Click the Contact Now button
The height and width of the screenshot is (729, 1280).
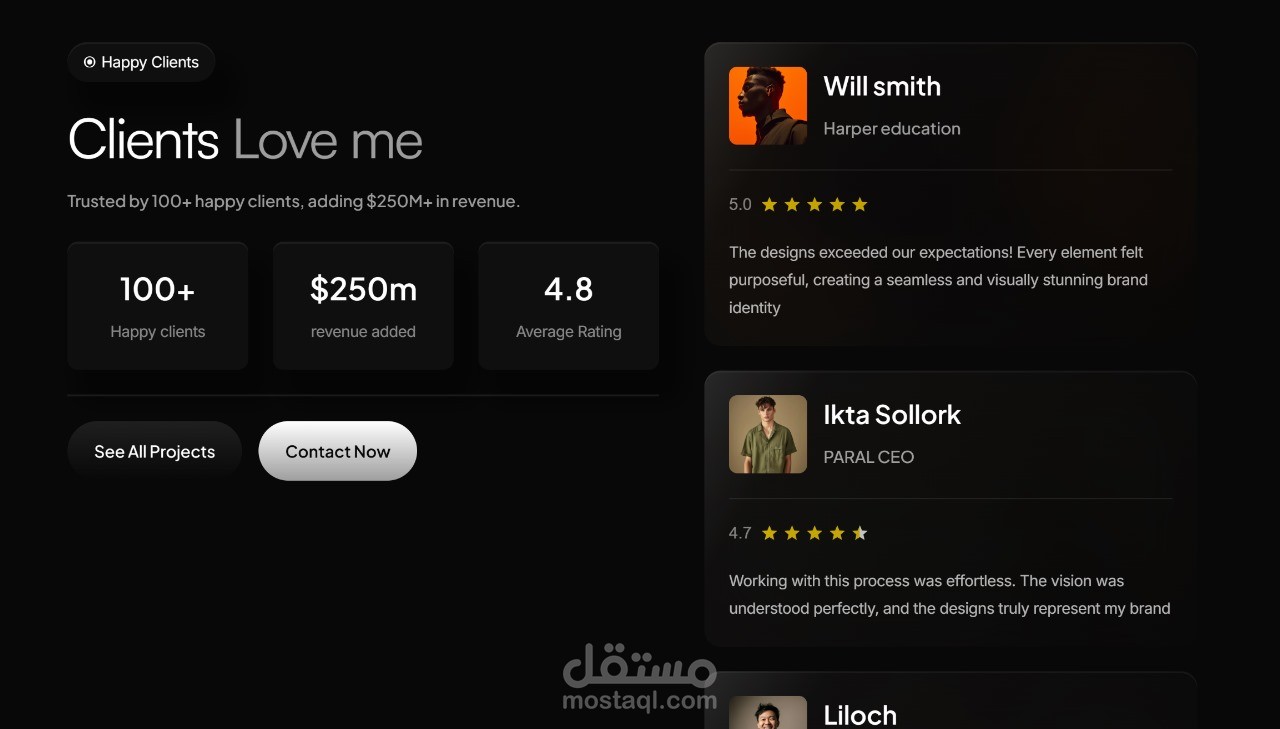pos(338,451)
